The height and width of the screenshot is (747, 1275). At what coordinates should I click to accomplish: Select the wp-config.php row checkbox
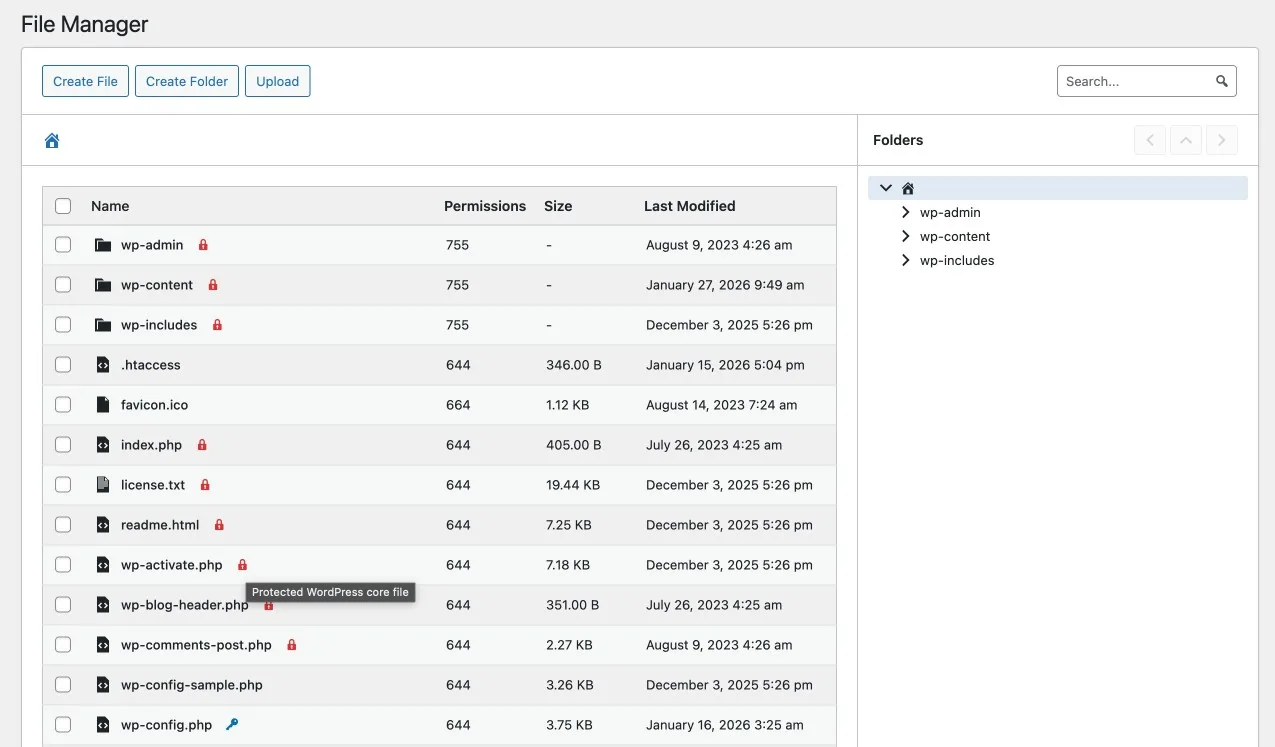(63, 725)
